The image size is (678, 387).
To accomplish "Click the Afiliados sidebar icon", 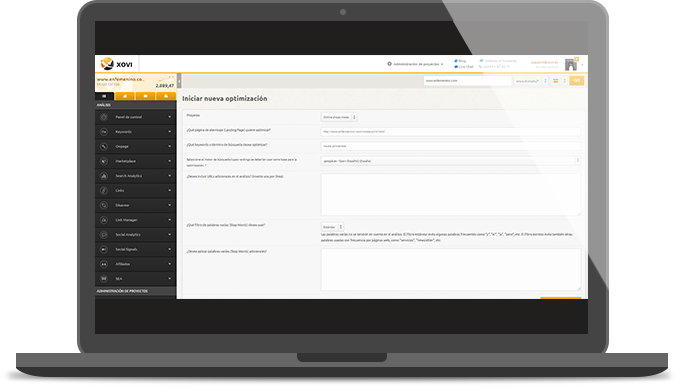I will (x=104, y=264).
